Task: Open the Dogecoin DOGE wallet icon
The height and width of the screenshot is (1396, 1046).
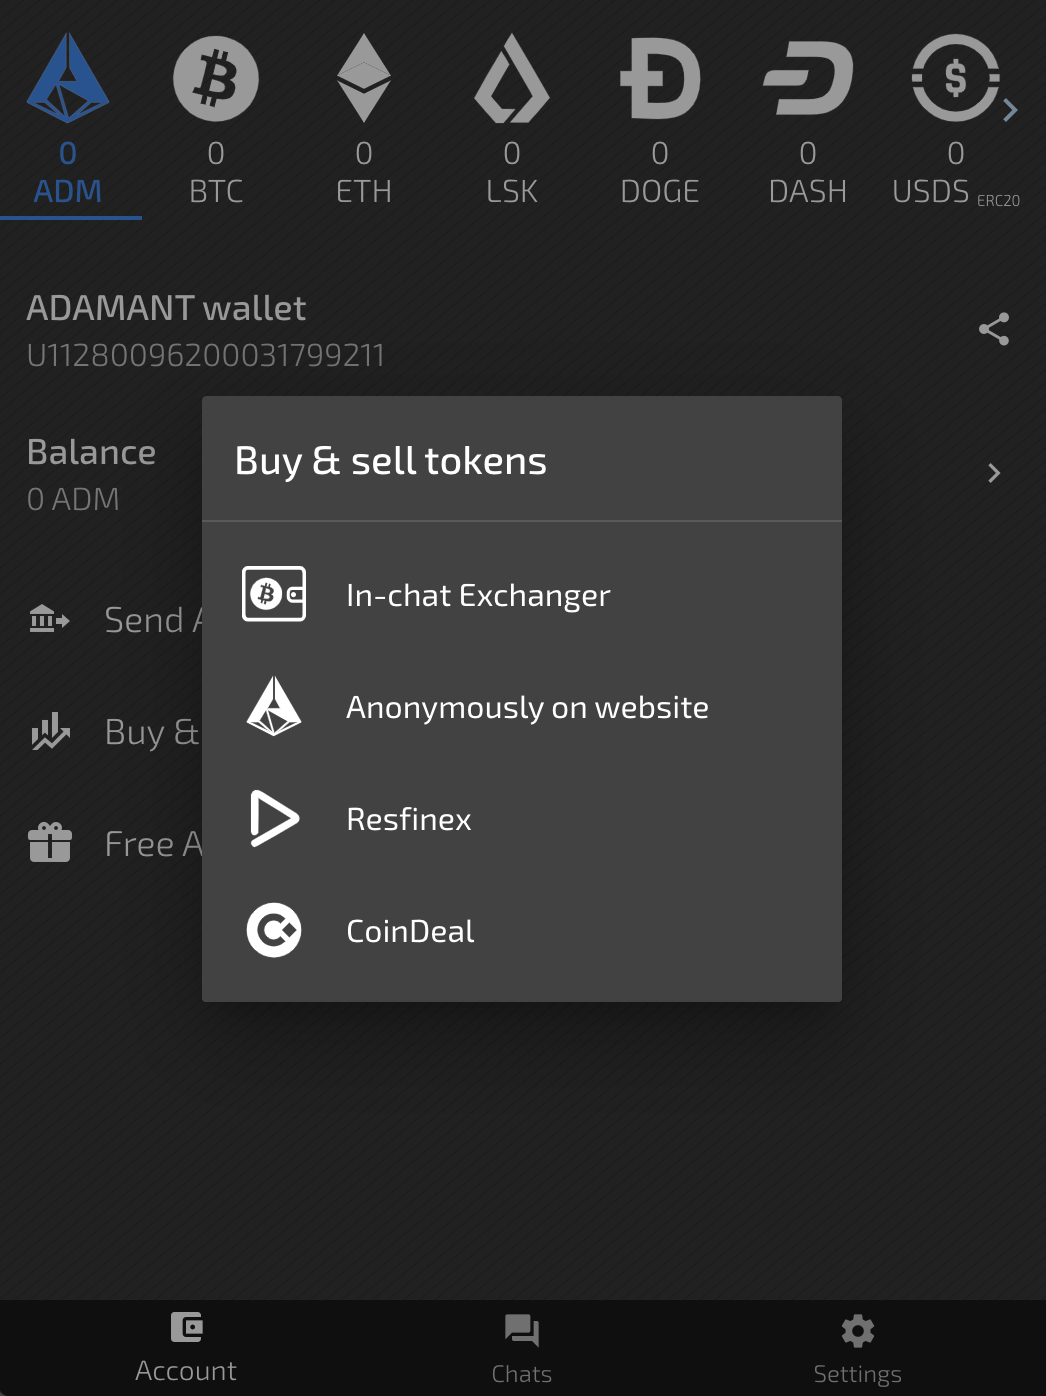Action: click(x=660, y=79)
